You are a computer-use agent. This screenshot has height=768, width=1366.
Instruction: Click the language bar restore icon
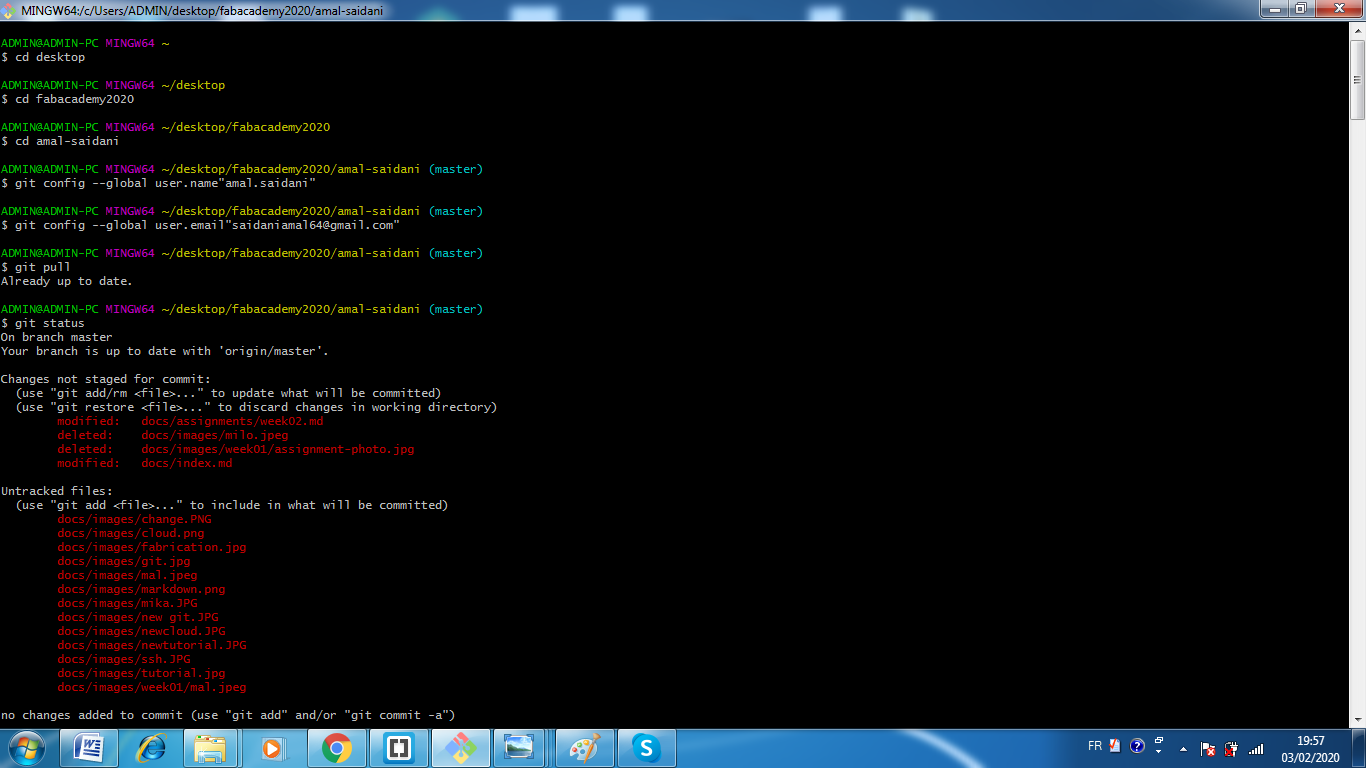(1159, 742)
